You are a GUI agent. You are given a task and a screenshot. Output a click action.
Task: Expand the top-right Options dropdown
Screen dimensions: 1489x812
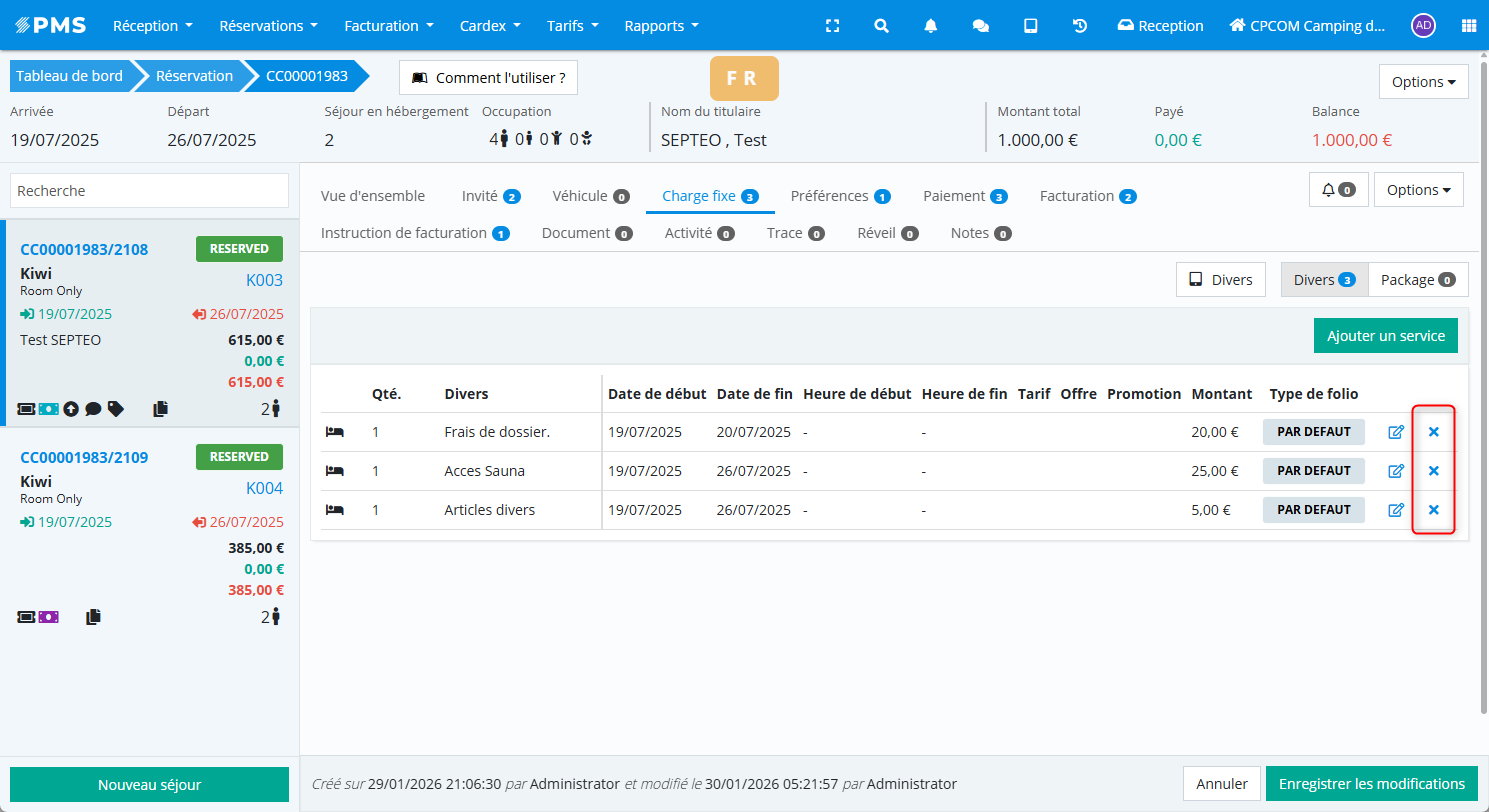click(x=1423, y=82)
